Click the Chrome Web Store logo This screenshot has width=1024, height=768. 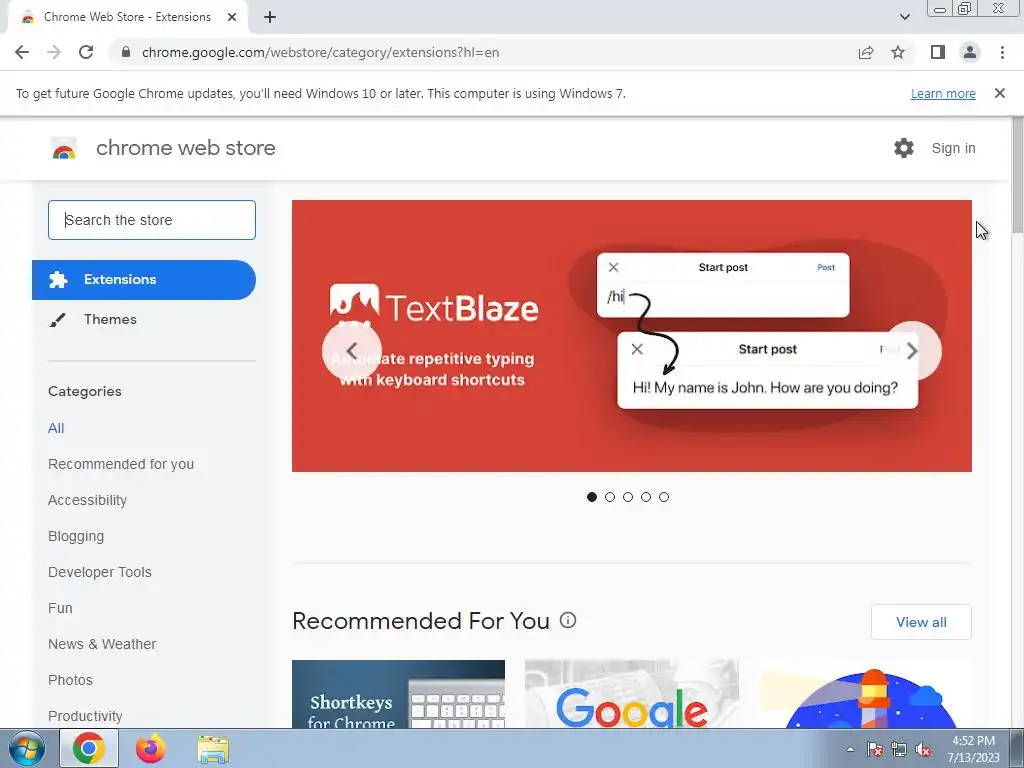point(64,149)
